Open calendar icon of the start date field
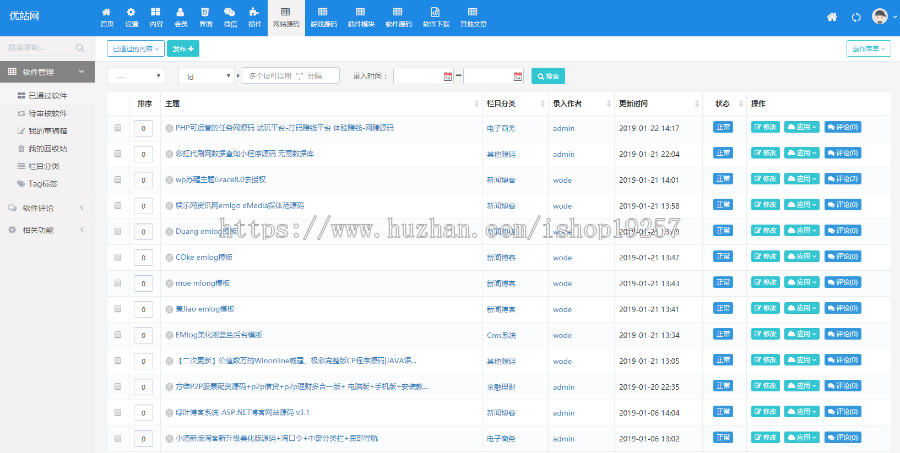This screenshot has height=453, width=900. [448, 76]
